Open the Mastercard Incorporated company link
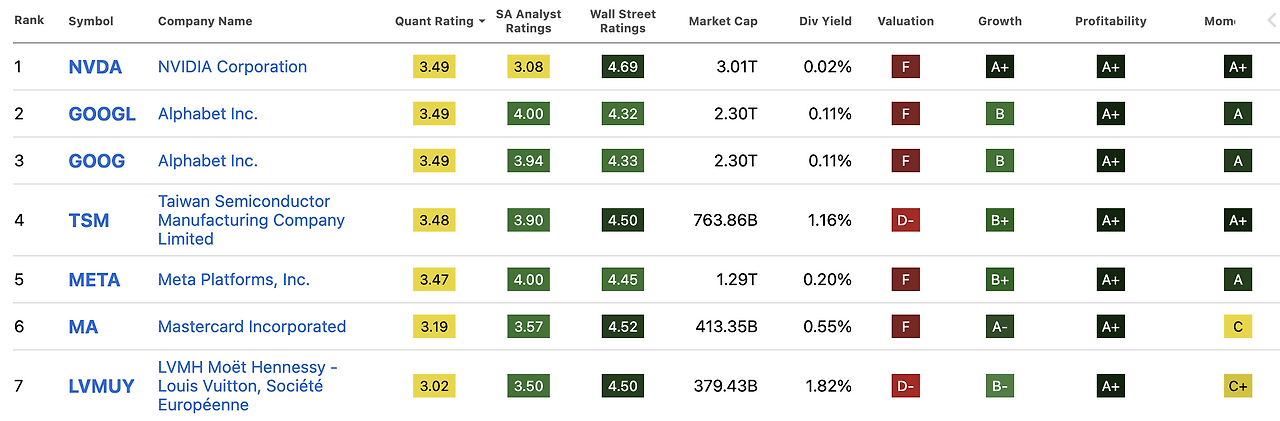1280x421 pixels. [x=252, y=326]
